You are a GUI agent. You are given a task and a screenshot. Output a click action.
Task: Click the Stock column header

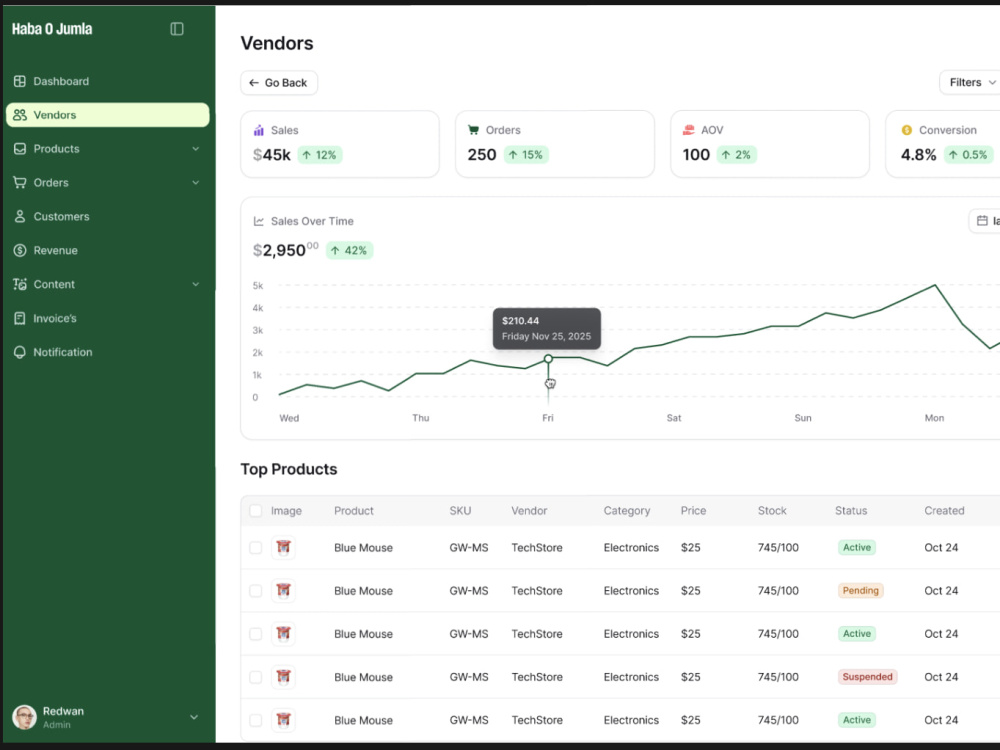772,511
